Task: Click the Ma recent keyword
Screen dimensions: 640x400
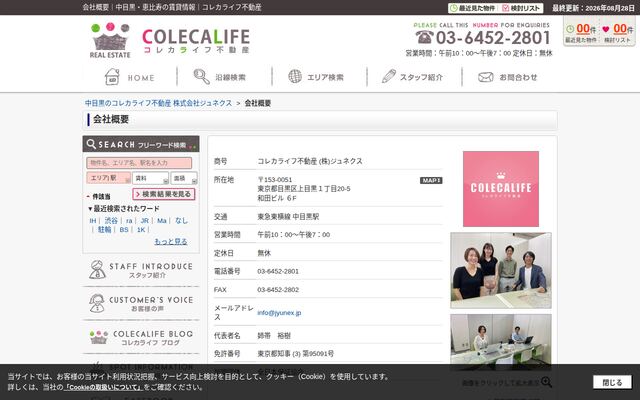Action: [x=162, y=220]
